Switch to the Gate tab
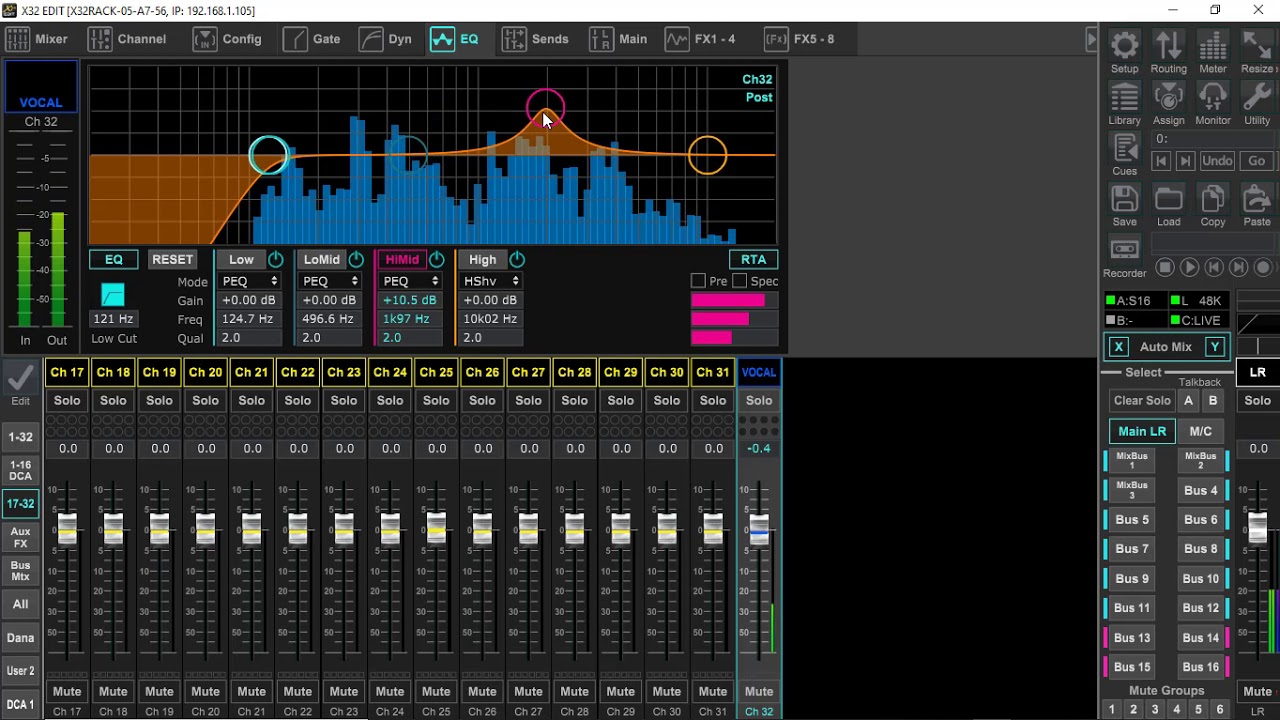This screenshot has height=720, width=1280. pos(312,39)
